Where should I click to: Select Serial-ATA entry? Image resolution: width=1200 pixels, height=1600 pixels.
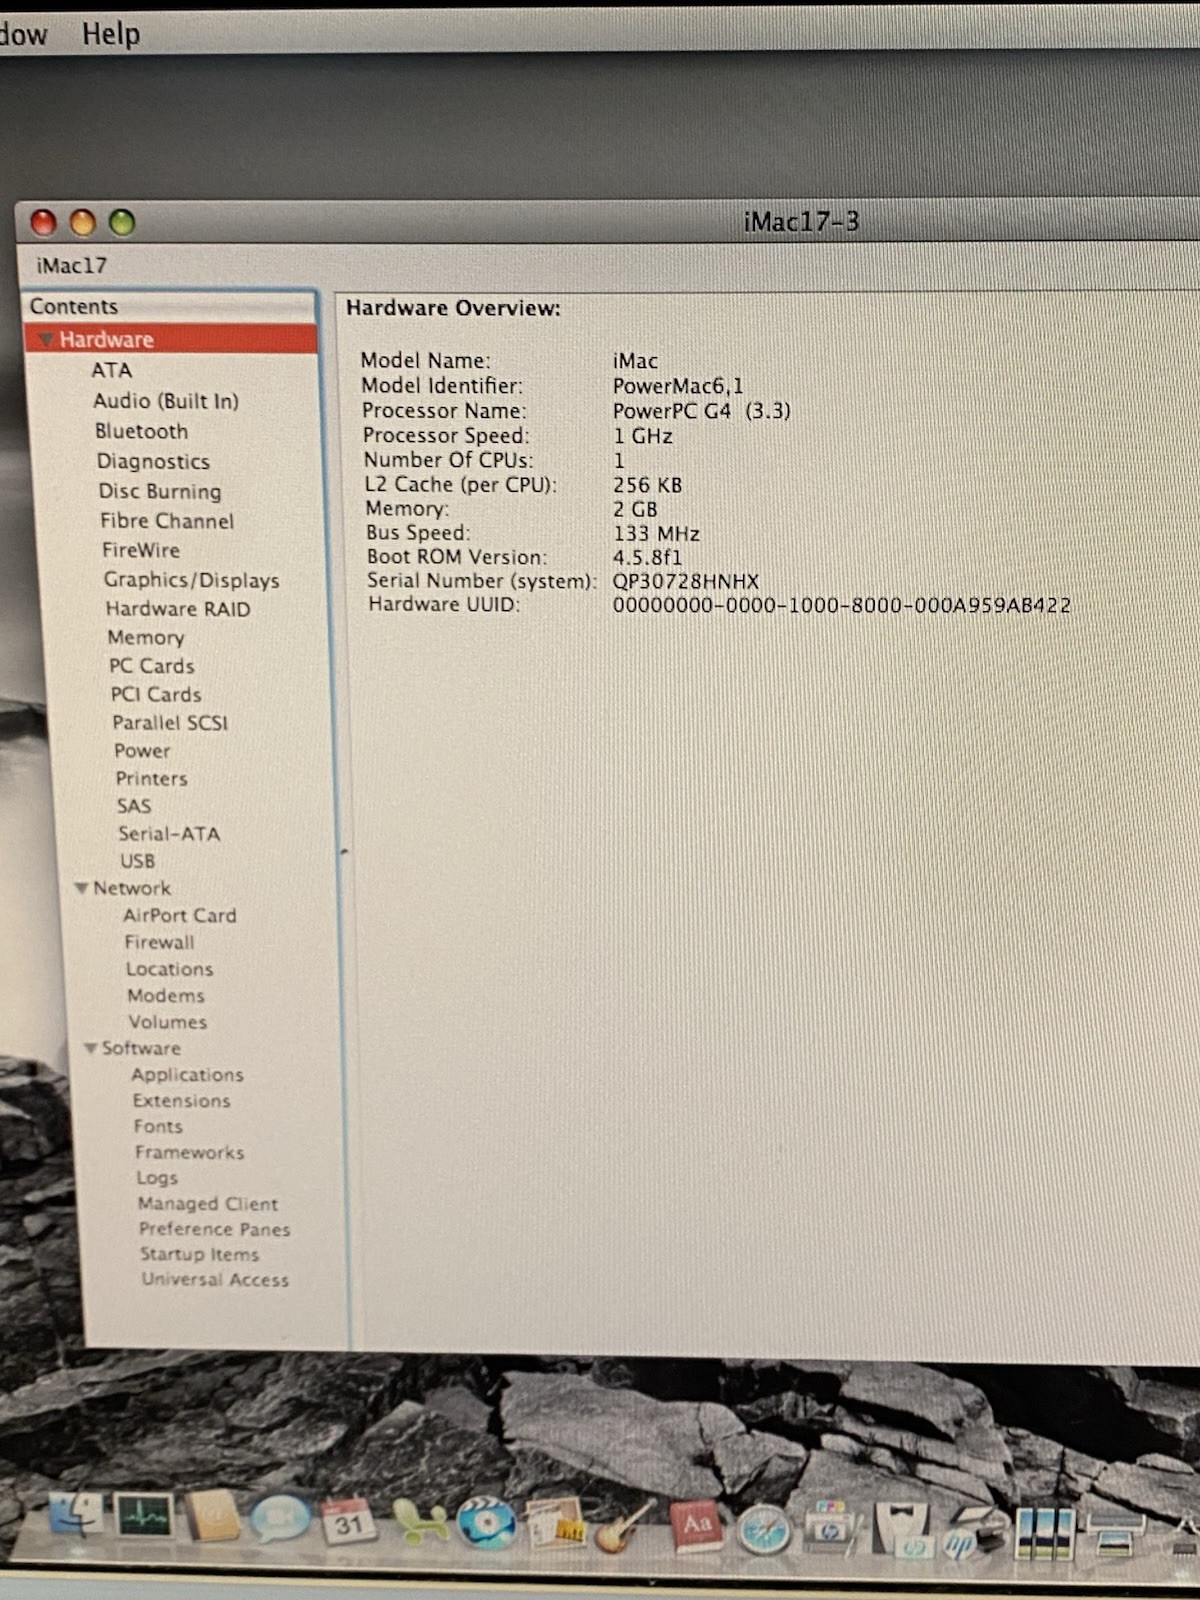click(x=169, y=833)
